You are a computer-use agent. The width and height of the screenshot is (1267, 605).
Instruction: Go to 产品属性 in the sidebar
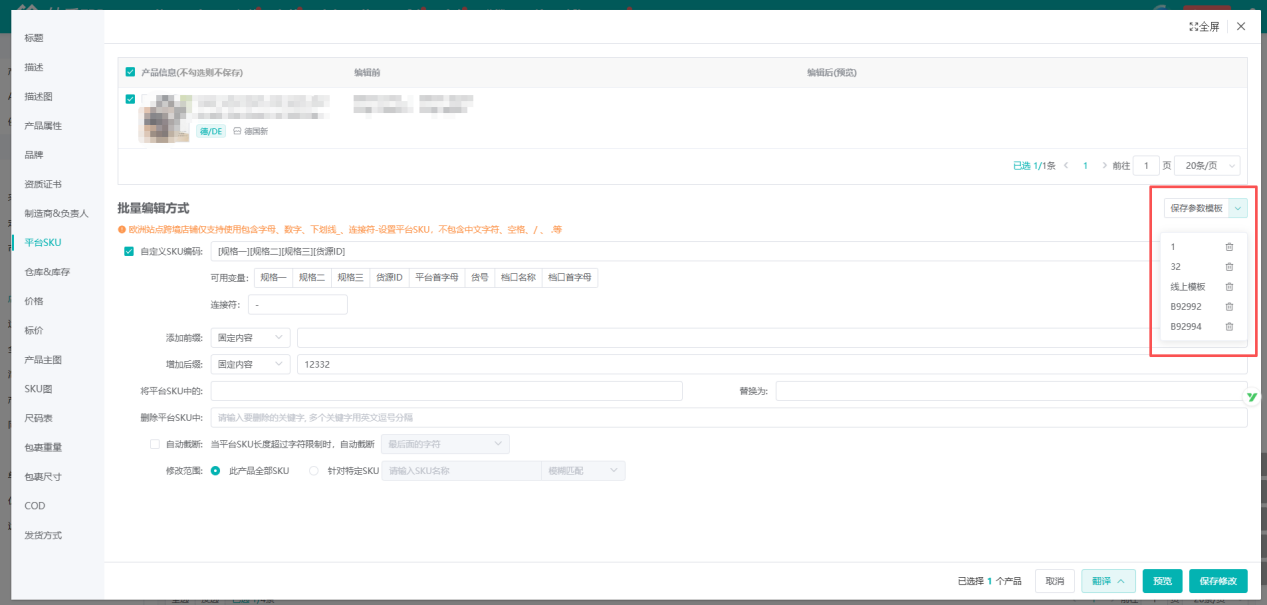pos(43,126)
